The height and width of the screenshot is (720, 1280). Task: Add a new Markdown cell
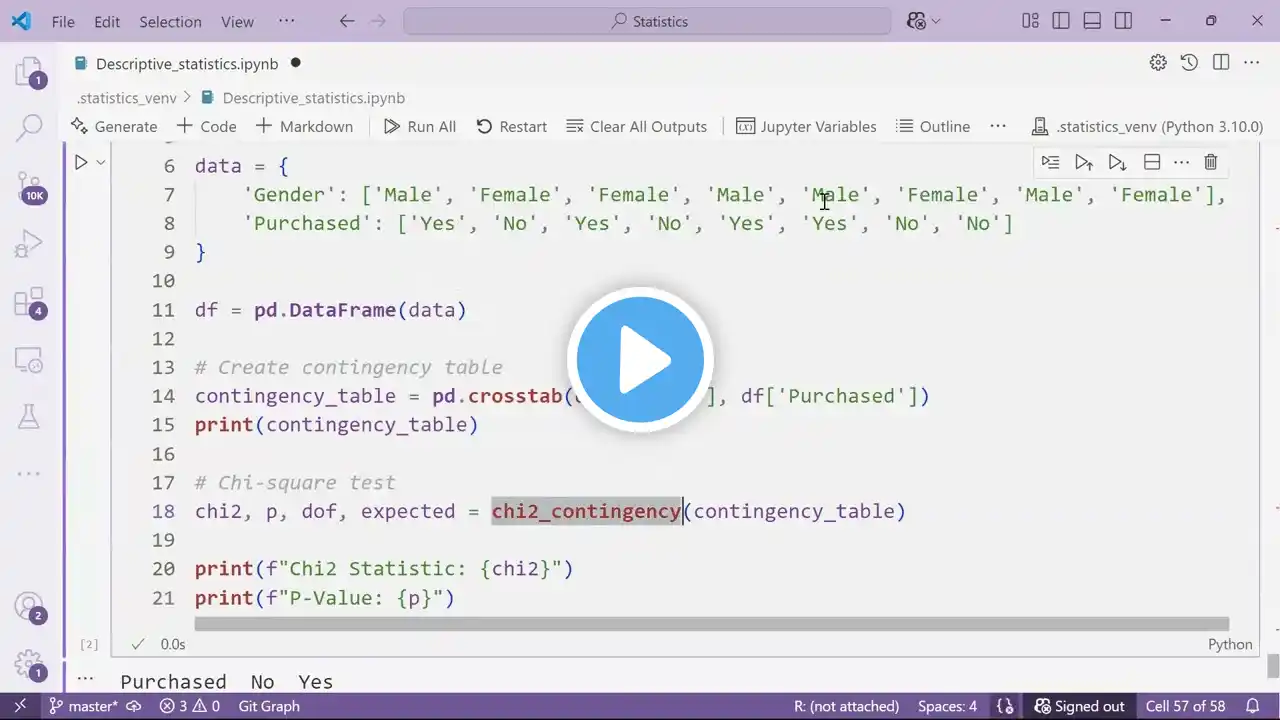coord(304,126)
